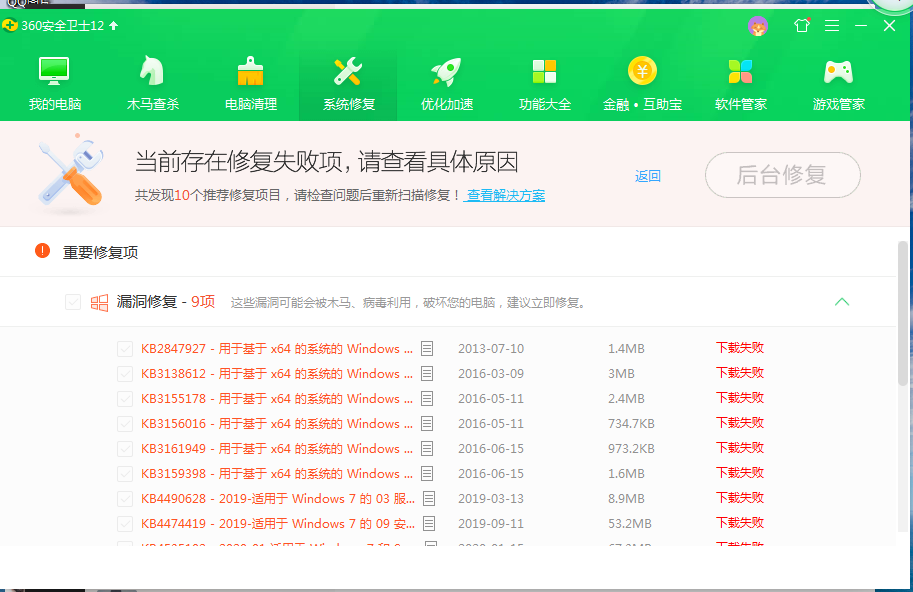The width and height of the screenshot is (913, 592).
Task: Toggle checkbox for KB2847927
Action: coord(125,349)
